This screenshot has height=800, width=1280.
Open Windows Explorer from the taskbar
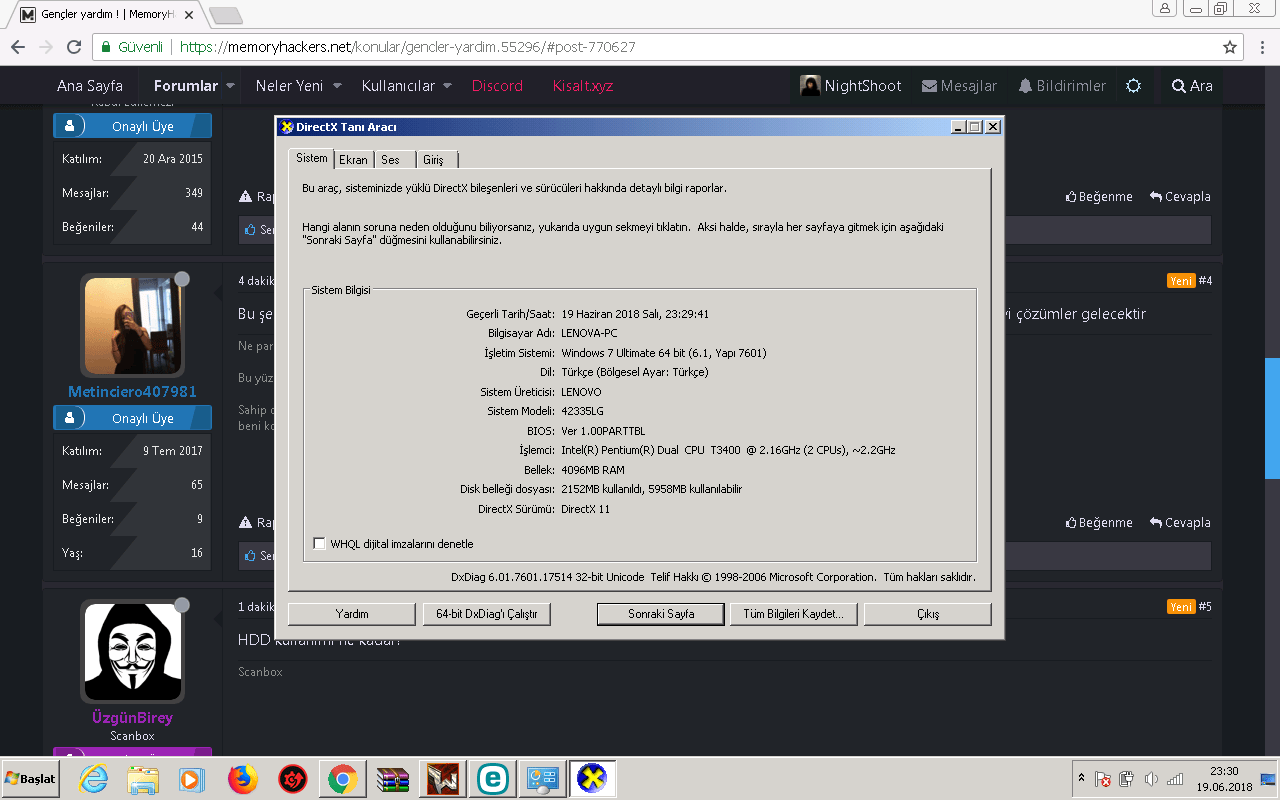pos(144,779)
